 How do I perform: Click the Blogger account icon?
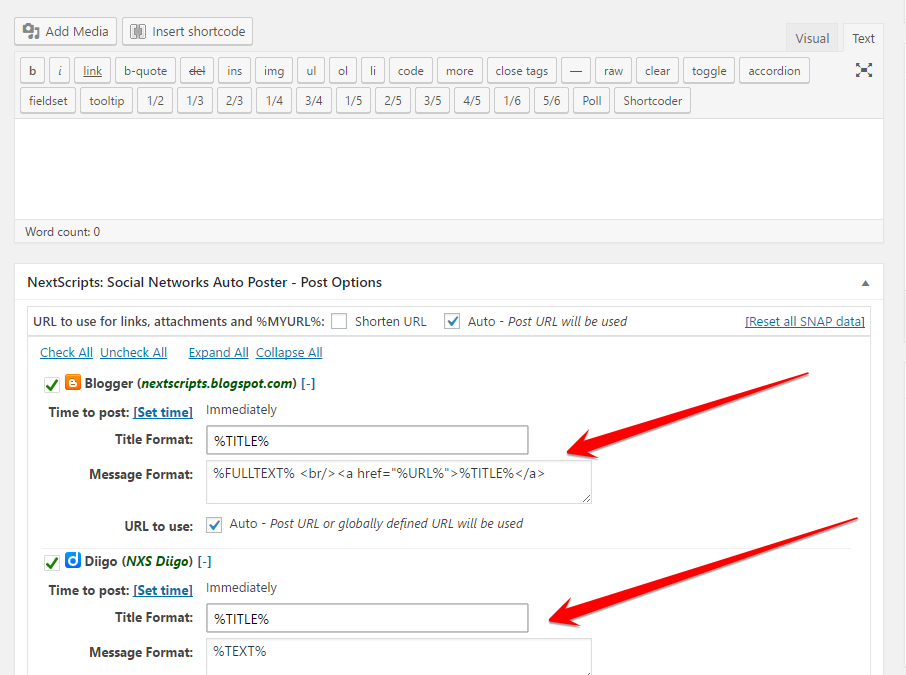(x=73, y=383)
